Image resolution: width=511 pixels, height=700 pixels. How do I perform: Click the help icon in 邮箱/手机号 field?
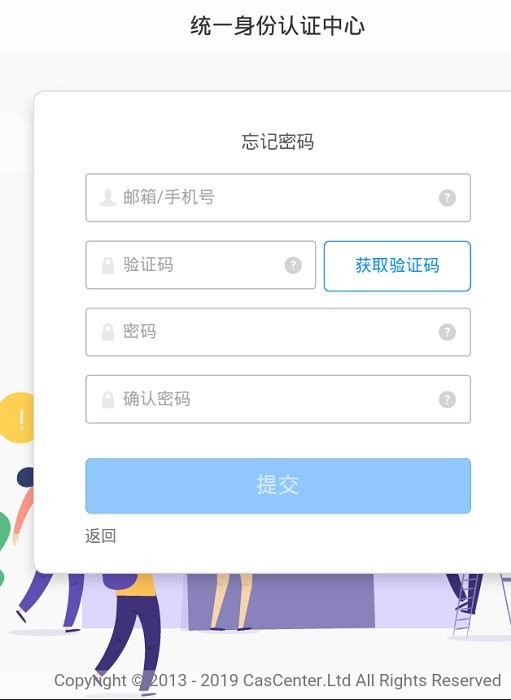click(x=447, y=197)
